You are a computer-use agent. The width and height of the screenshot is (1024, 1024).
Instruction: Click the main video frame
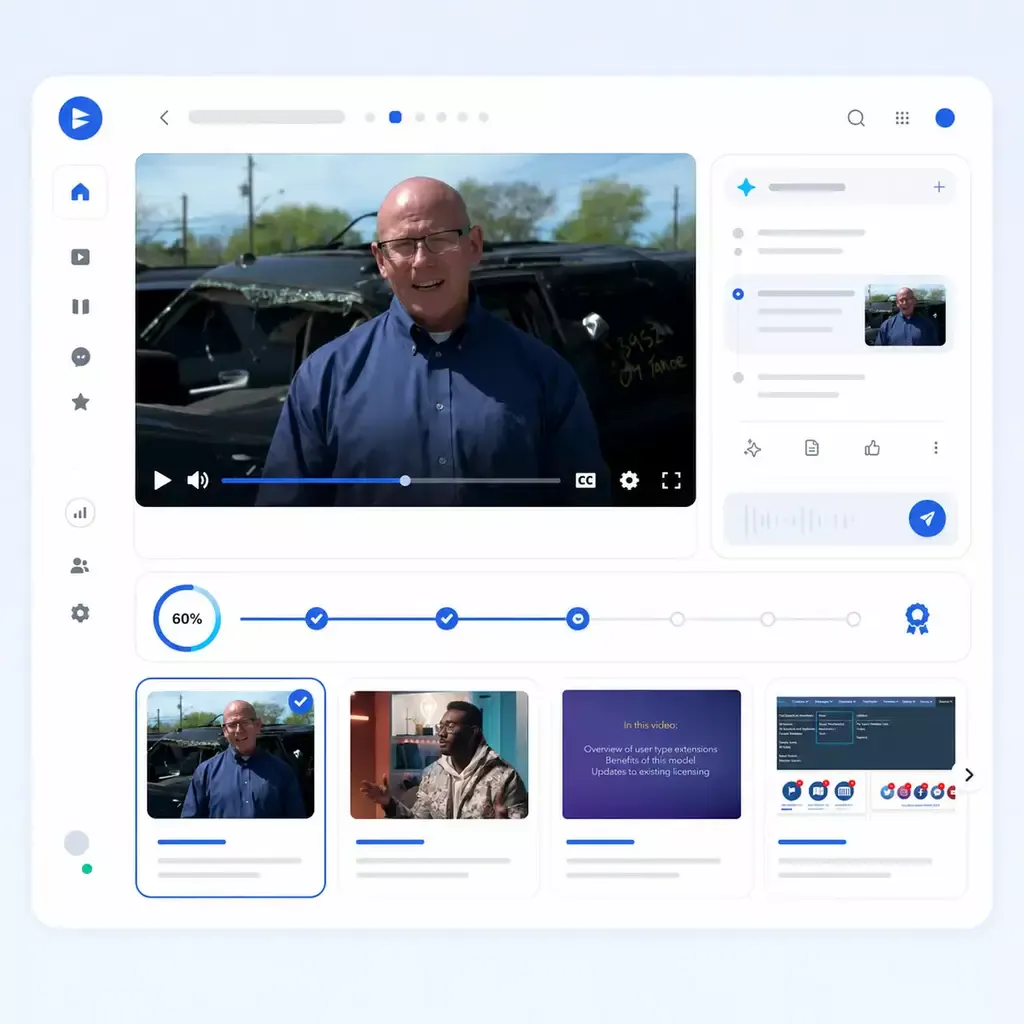(415, 330)
